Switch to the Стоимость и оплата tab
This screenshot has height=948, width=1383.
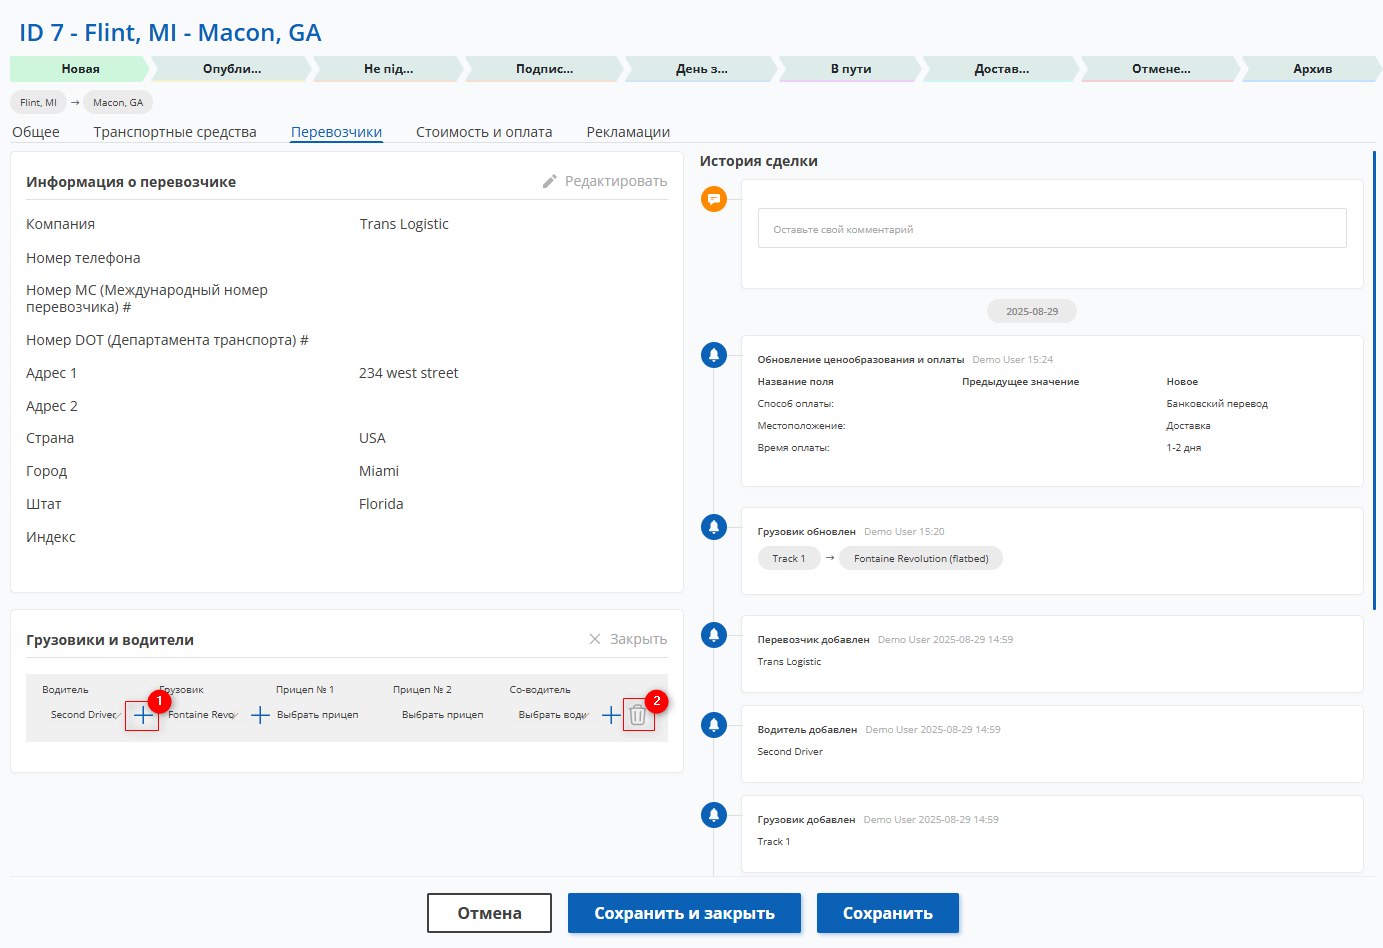(484, 132)
